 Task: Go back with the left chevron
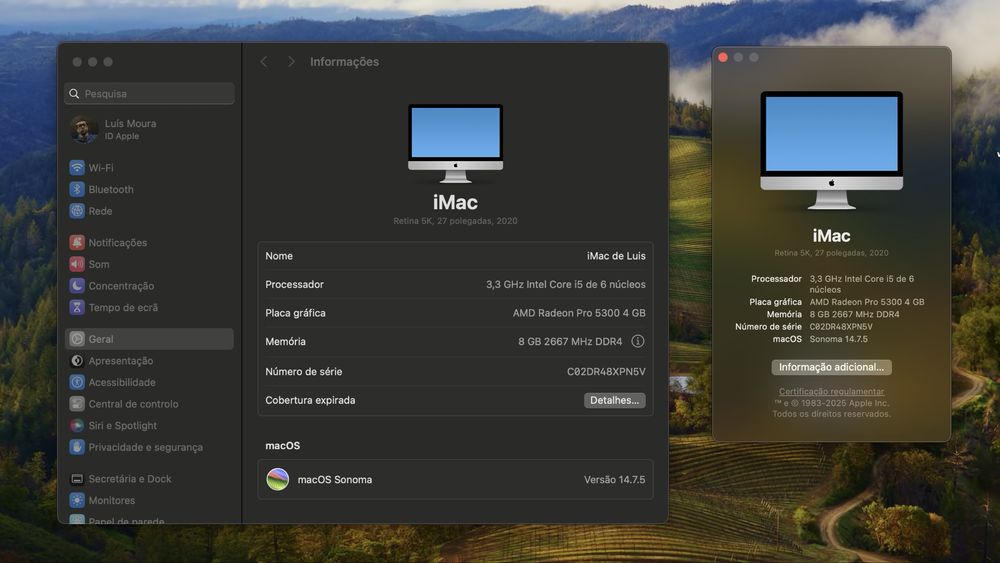pyautogui.click(x=264, y=62)
